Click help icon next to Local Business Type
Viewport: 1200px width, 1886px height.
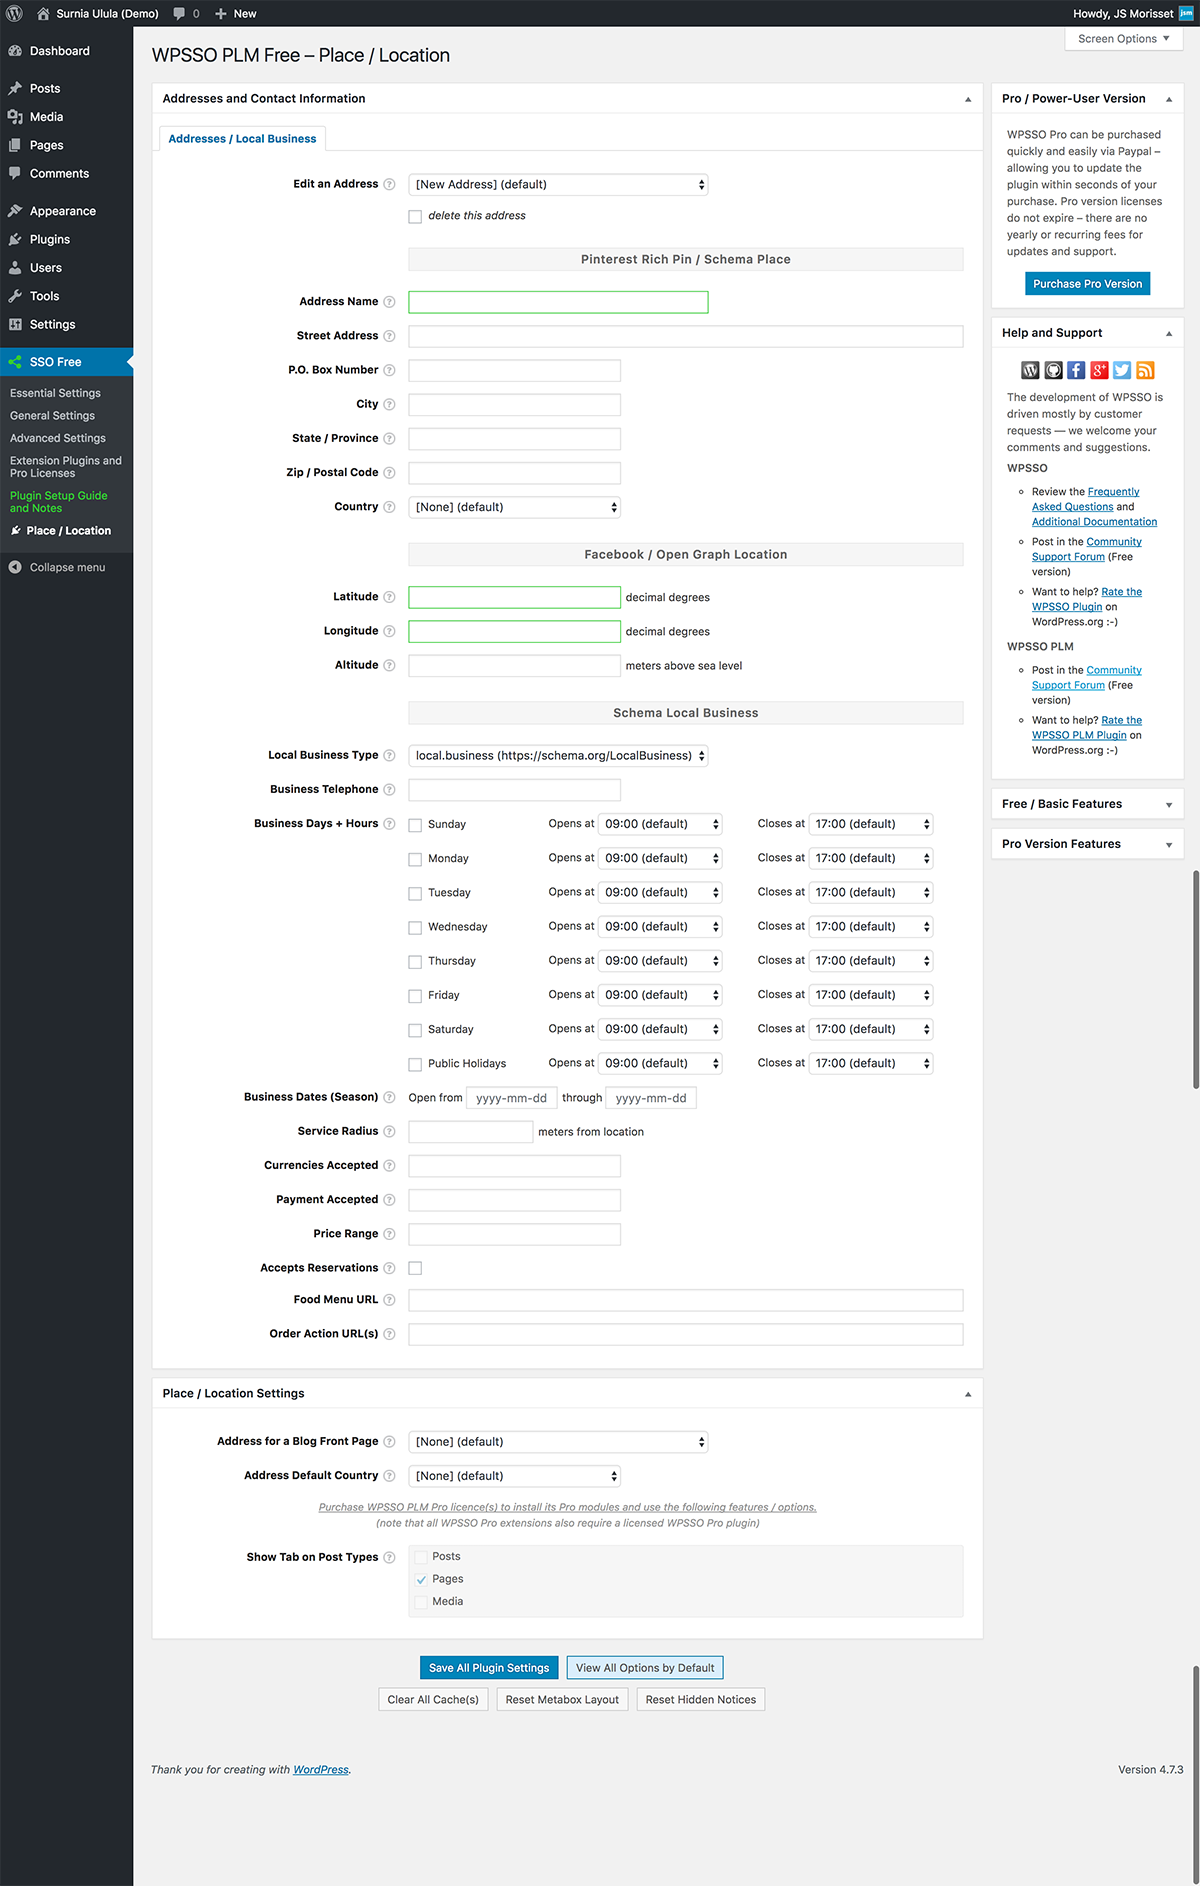(389, 756)
